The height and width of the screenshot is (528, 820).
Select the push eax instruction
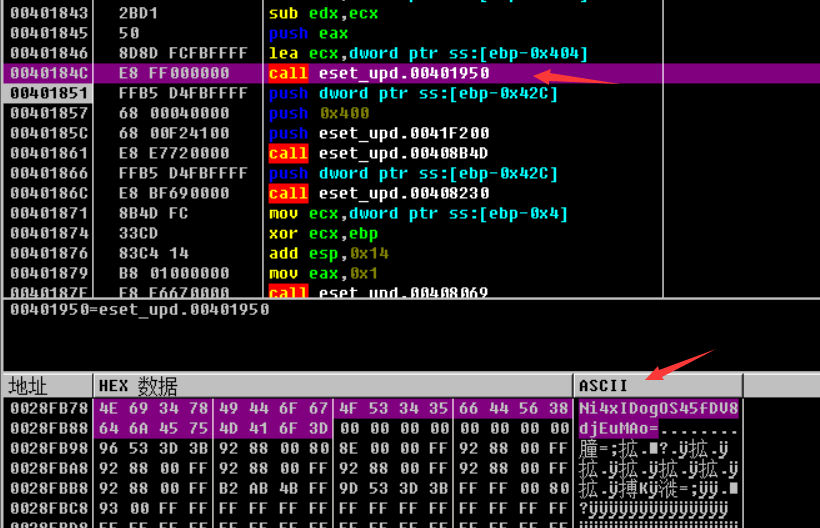(309, 33)
